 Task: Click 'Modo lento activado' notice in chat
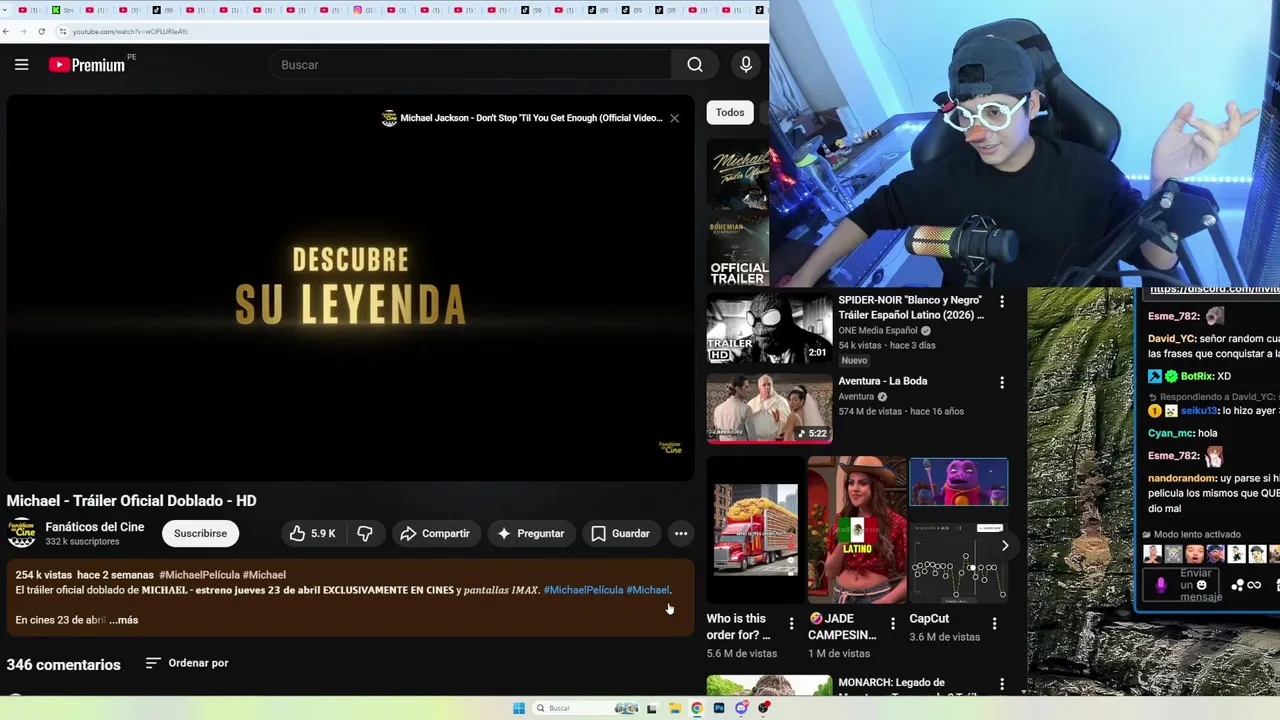[1191, 535]
